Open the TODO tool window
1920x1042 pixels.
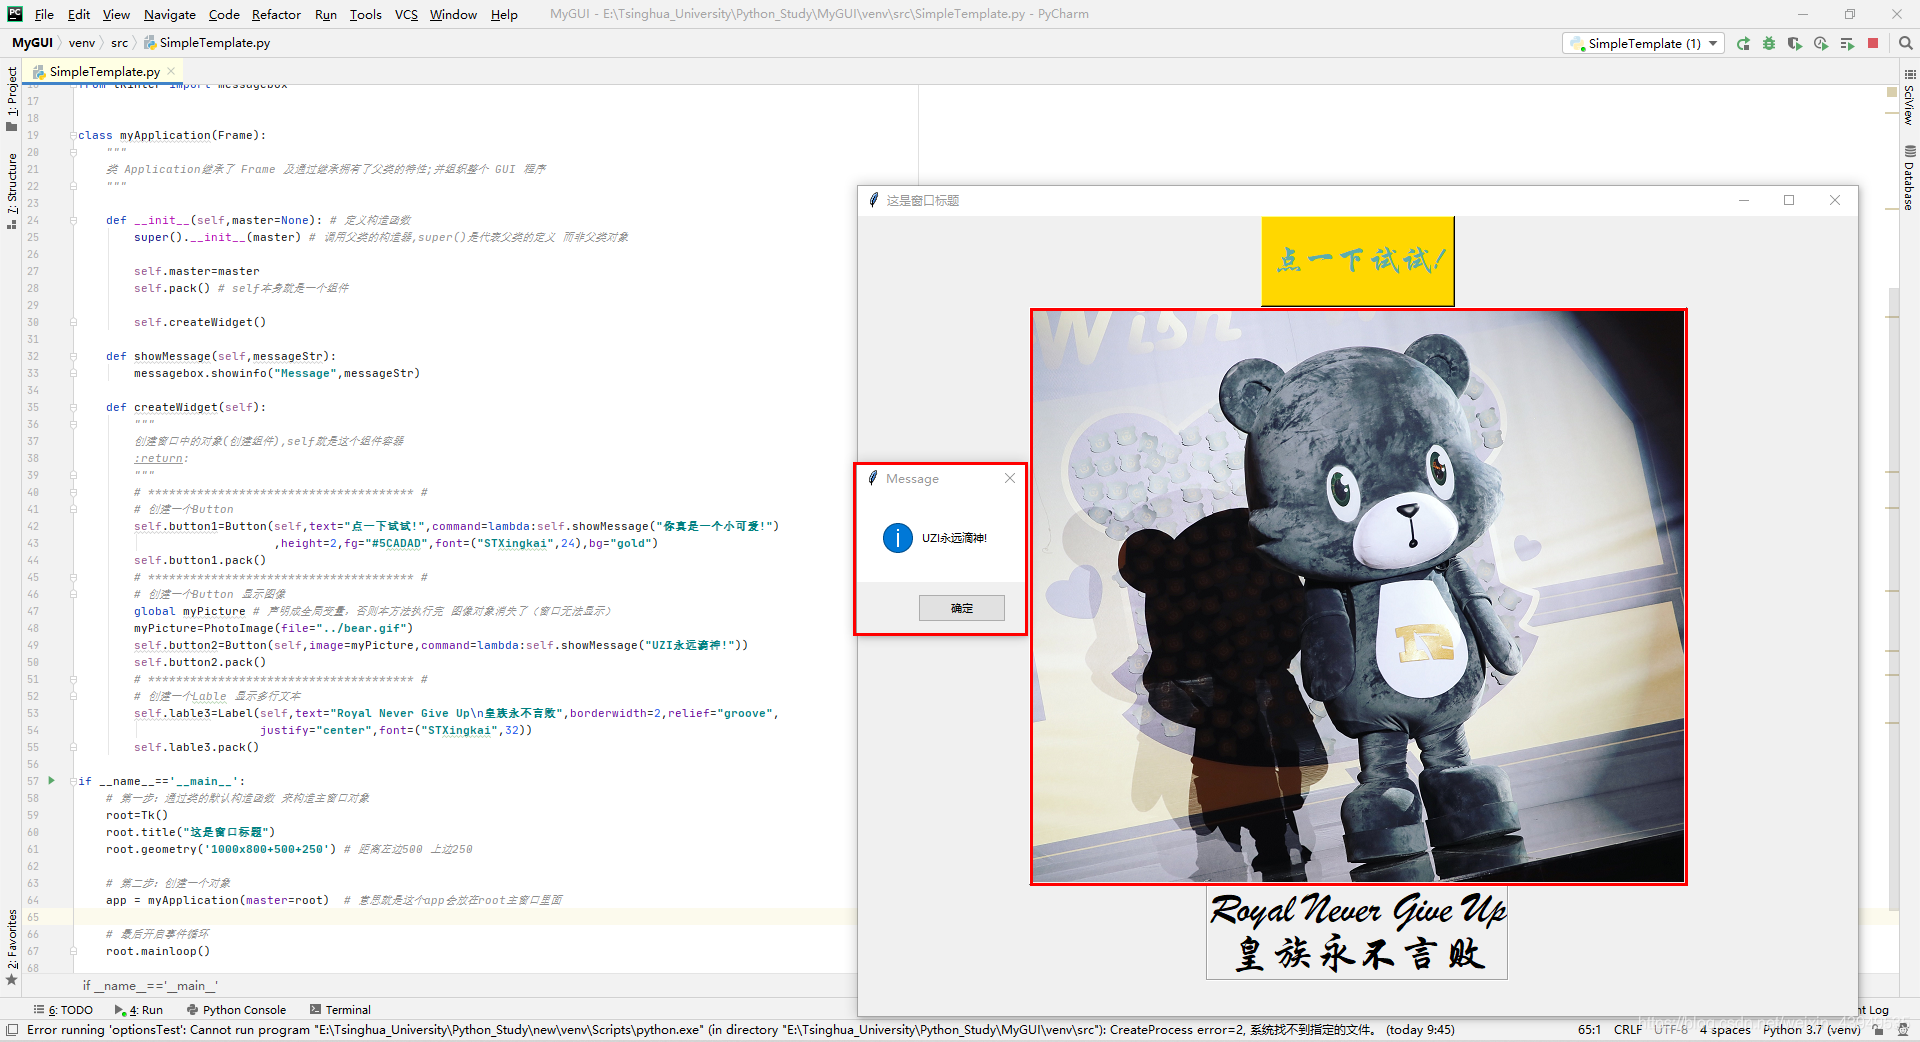(x=63, y=1010)
